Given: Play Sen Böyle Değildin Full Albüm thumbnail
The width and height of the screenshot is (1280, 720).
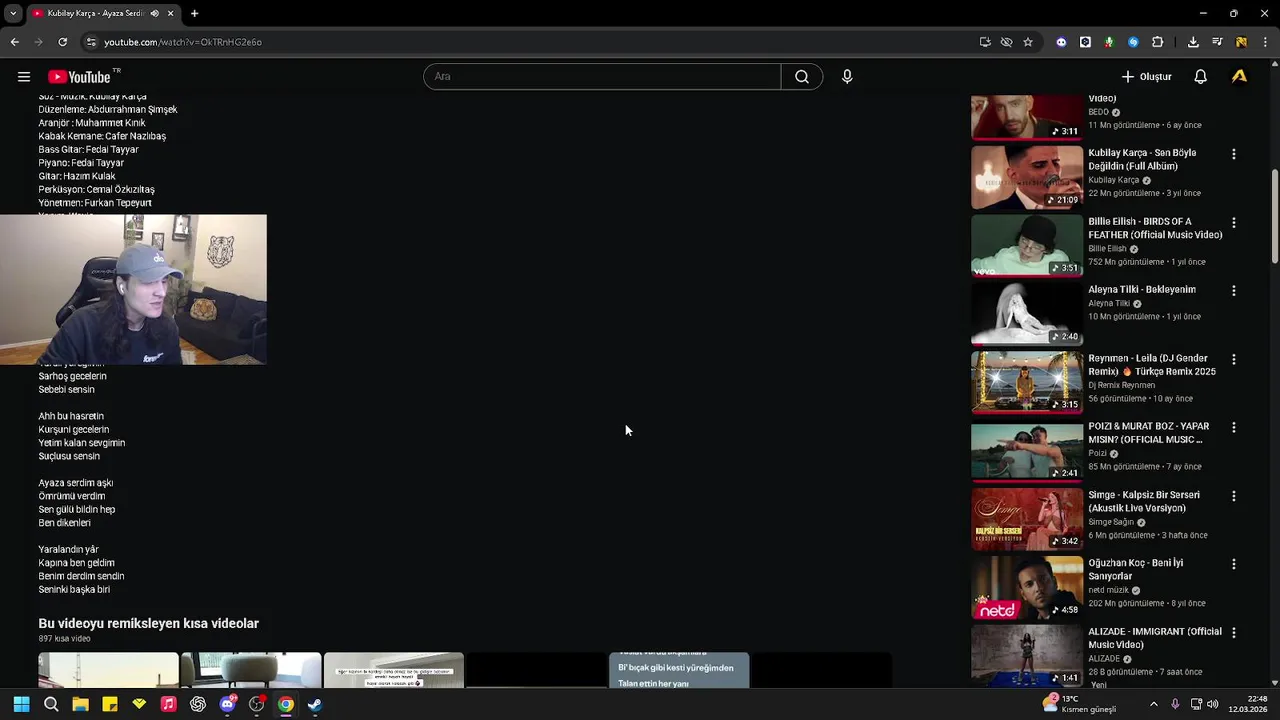Looking at the screenshot, I should click(x=1027, y=177).
